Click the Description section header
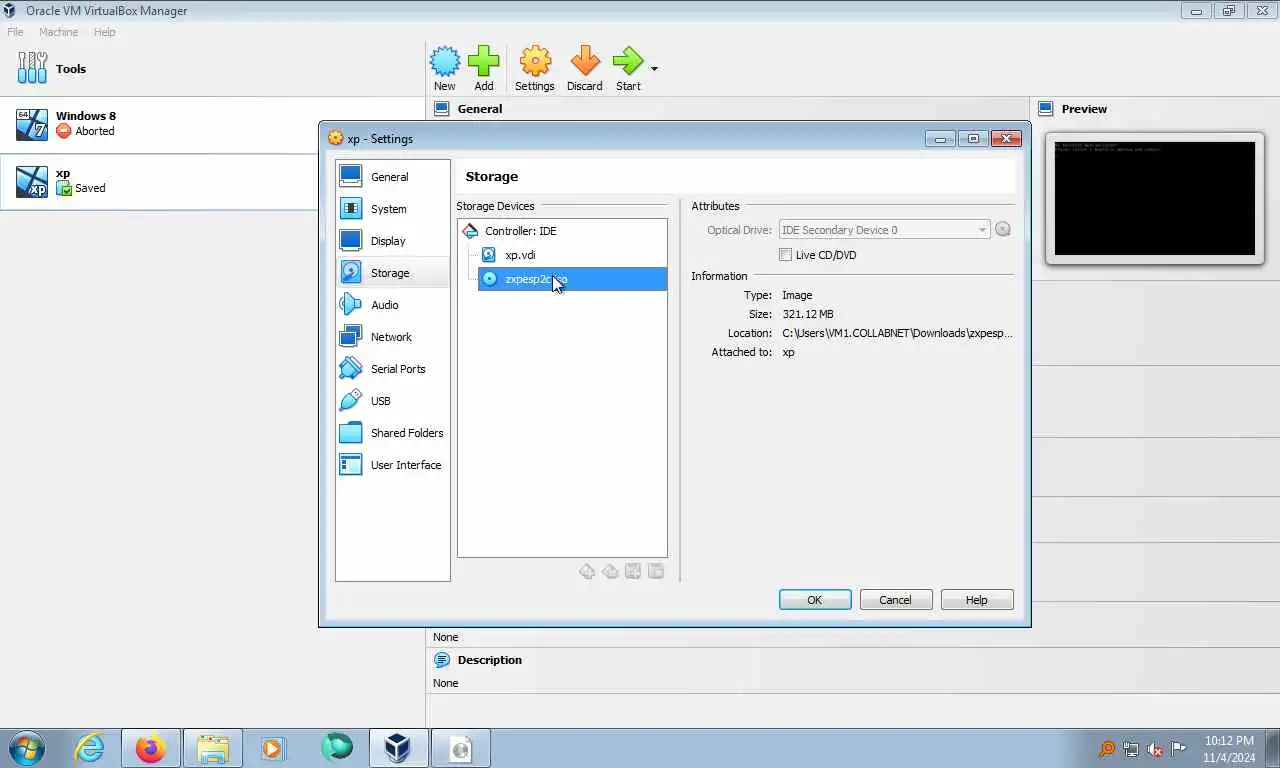 [x=490, y=660]
